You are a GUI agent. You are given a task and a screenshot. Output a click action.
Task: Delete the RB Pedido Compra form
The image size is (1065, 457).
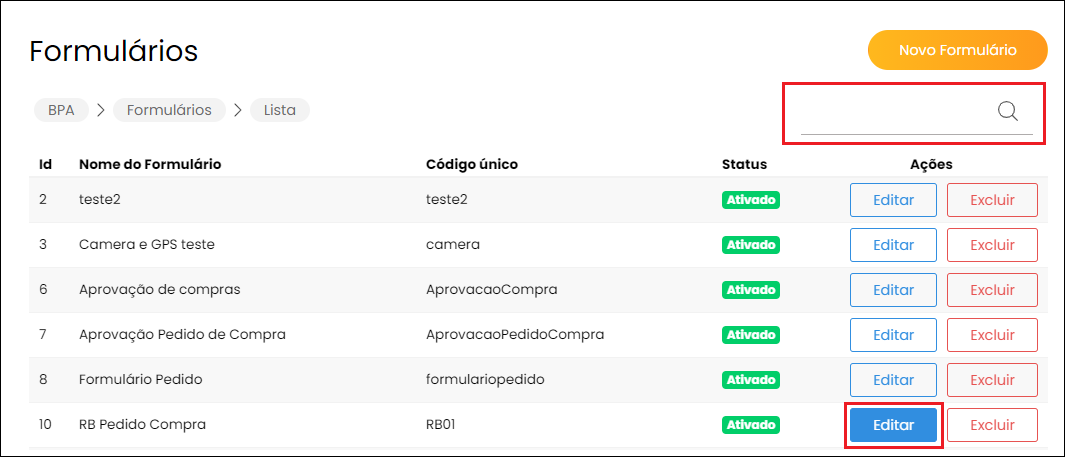click(992, 425)
